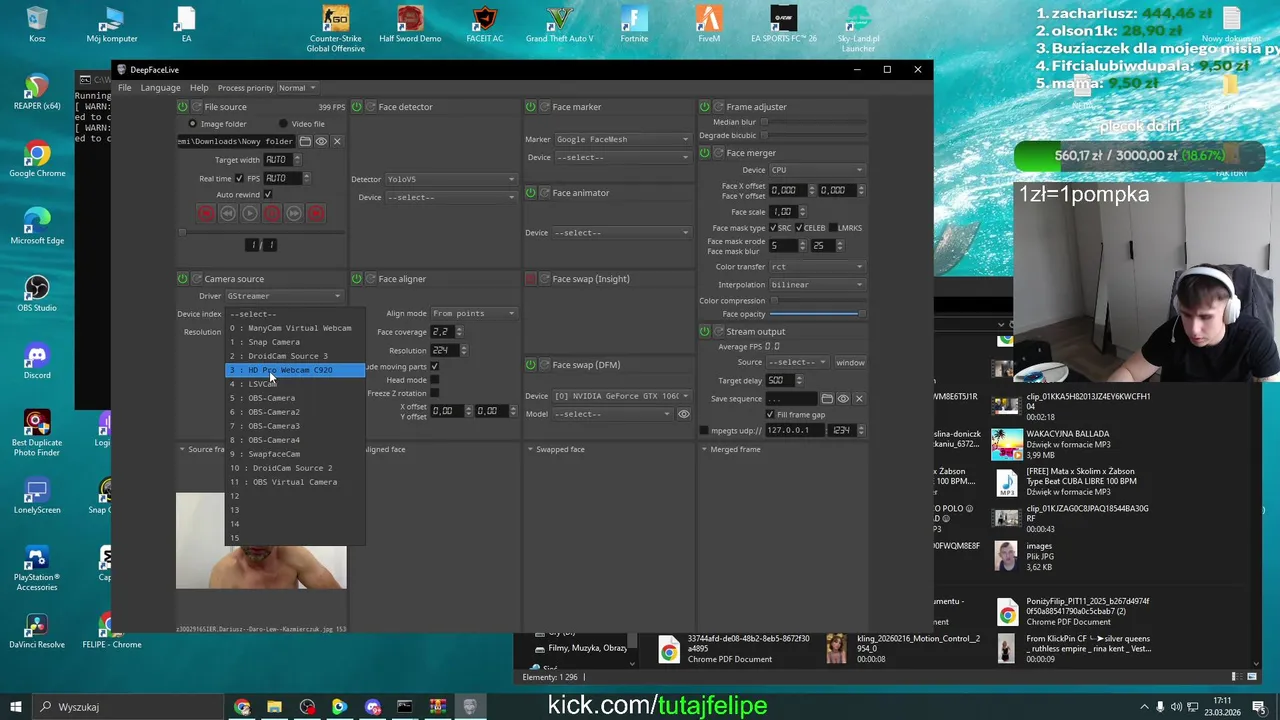This screenshot has height=720, width=1280.
Task: Enable the Head mode checkbox
Action: pos(434,380)
